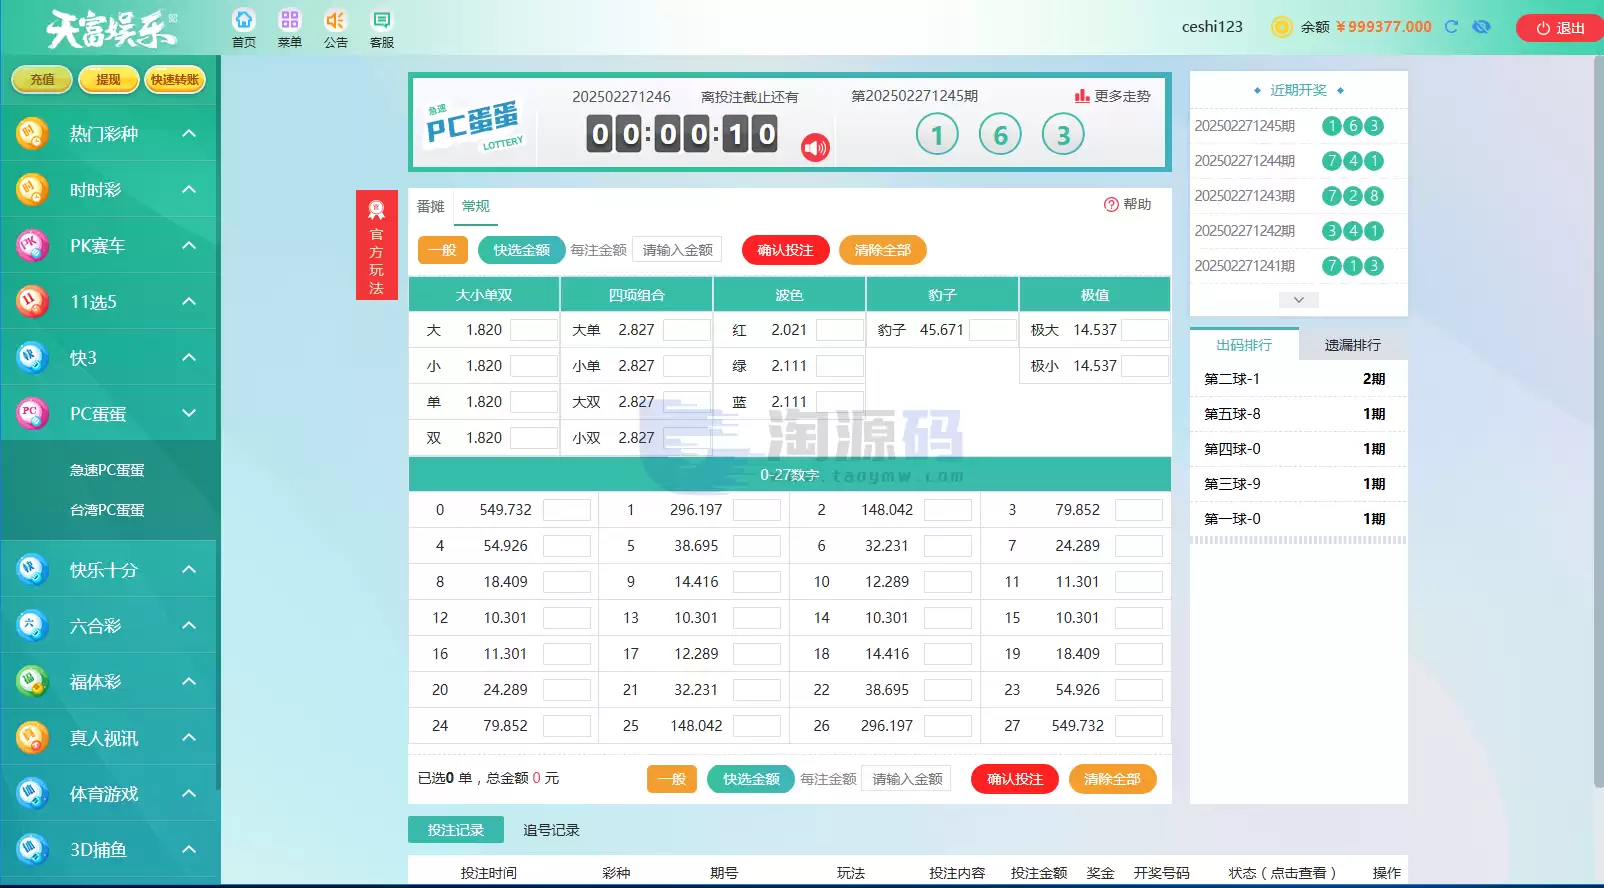
Task: Mute the countdown sound speaker
Action: (x=815, y=148)
